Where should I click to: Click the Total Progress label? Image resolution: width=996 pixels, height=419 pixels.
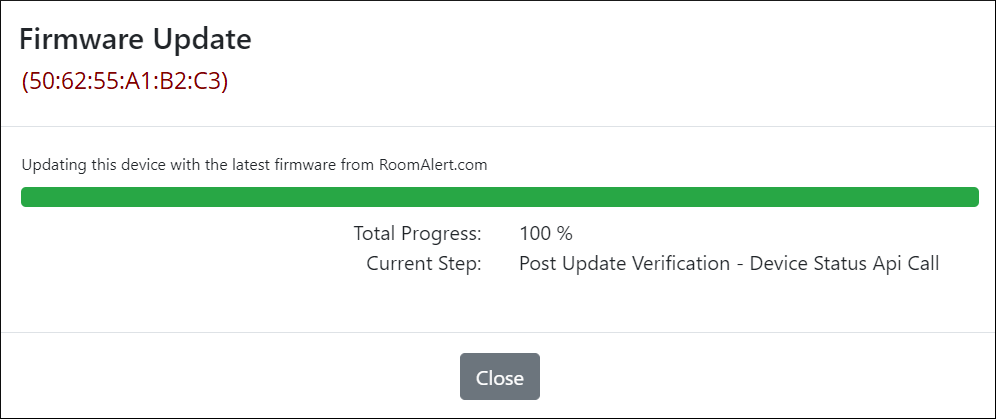417,234
